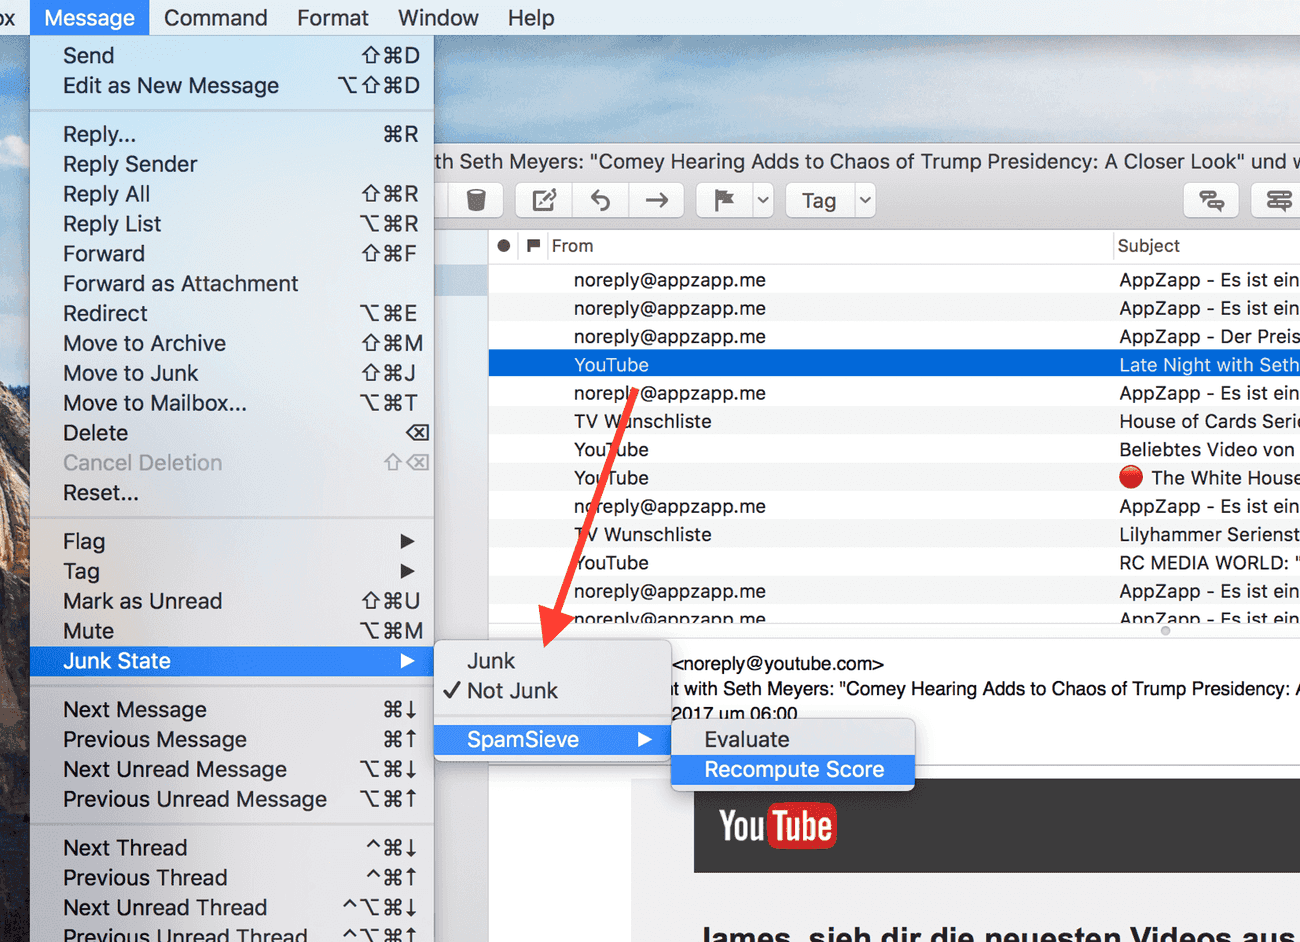Viewport: 1300px width, 942px height.
Task: Choose Move to Archive
Action: point(232,344)
